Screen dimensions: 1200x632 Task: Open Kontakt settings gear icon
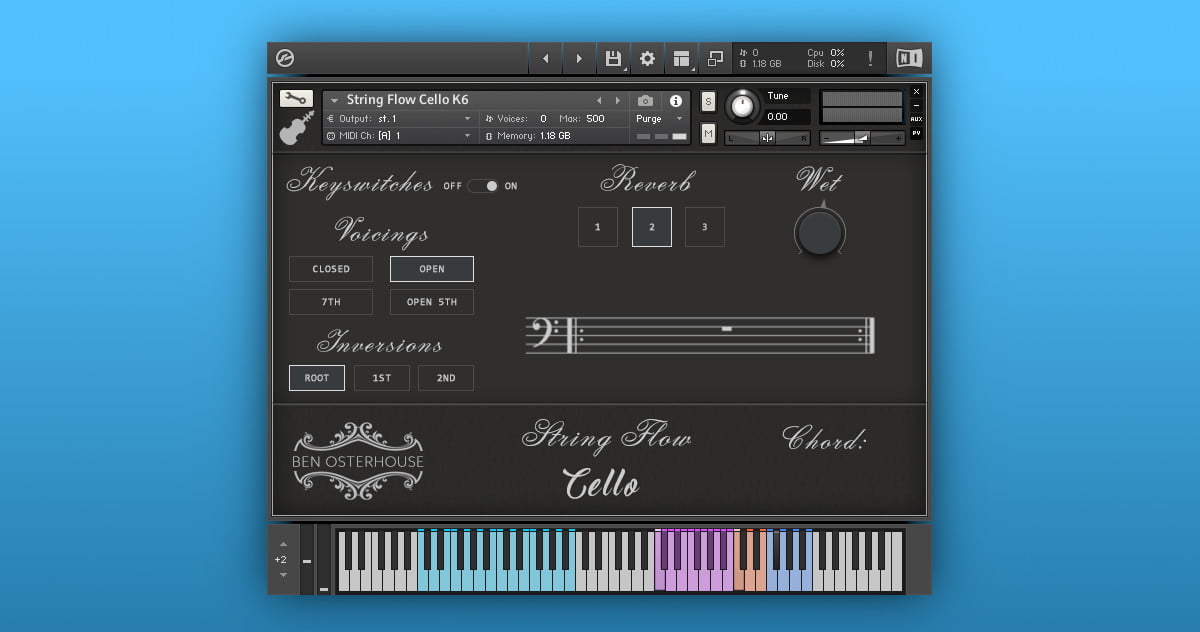coord(647,59)
